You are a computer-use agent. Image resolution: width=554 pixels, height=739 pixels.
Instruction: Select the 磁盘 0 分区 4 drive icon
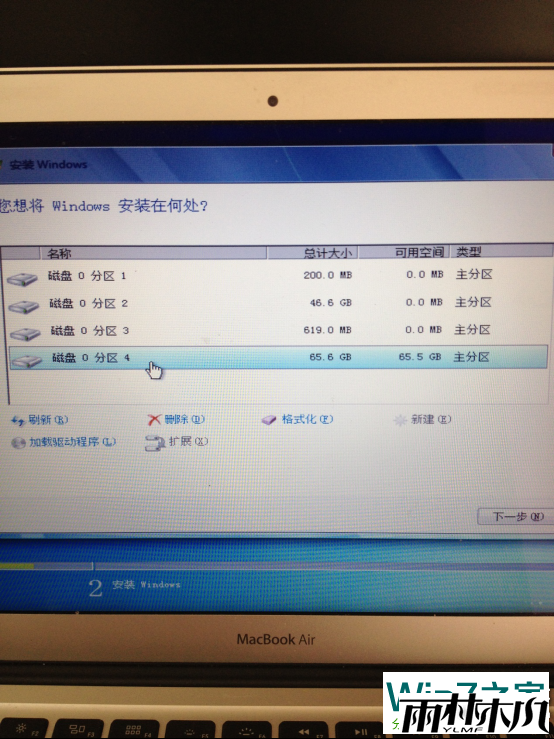pos(27,361)
